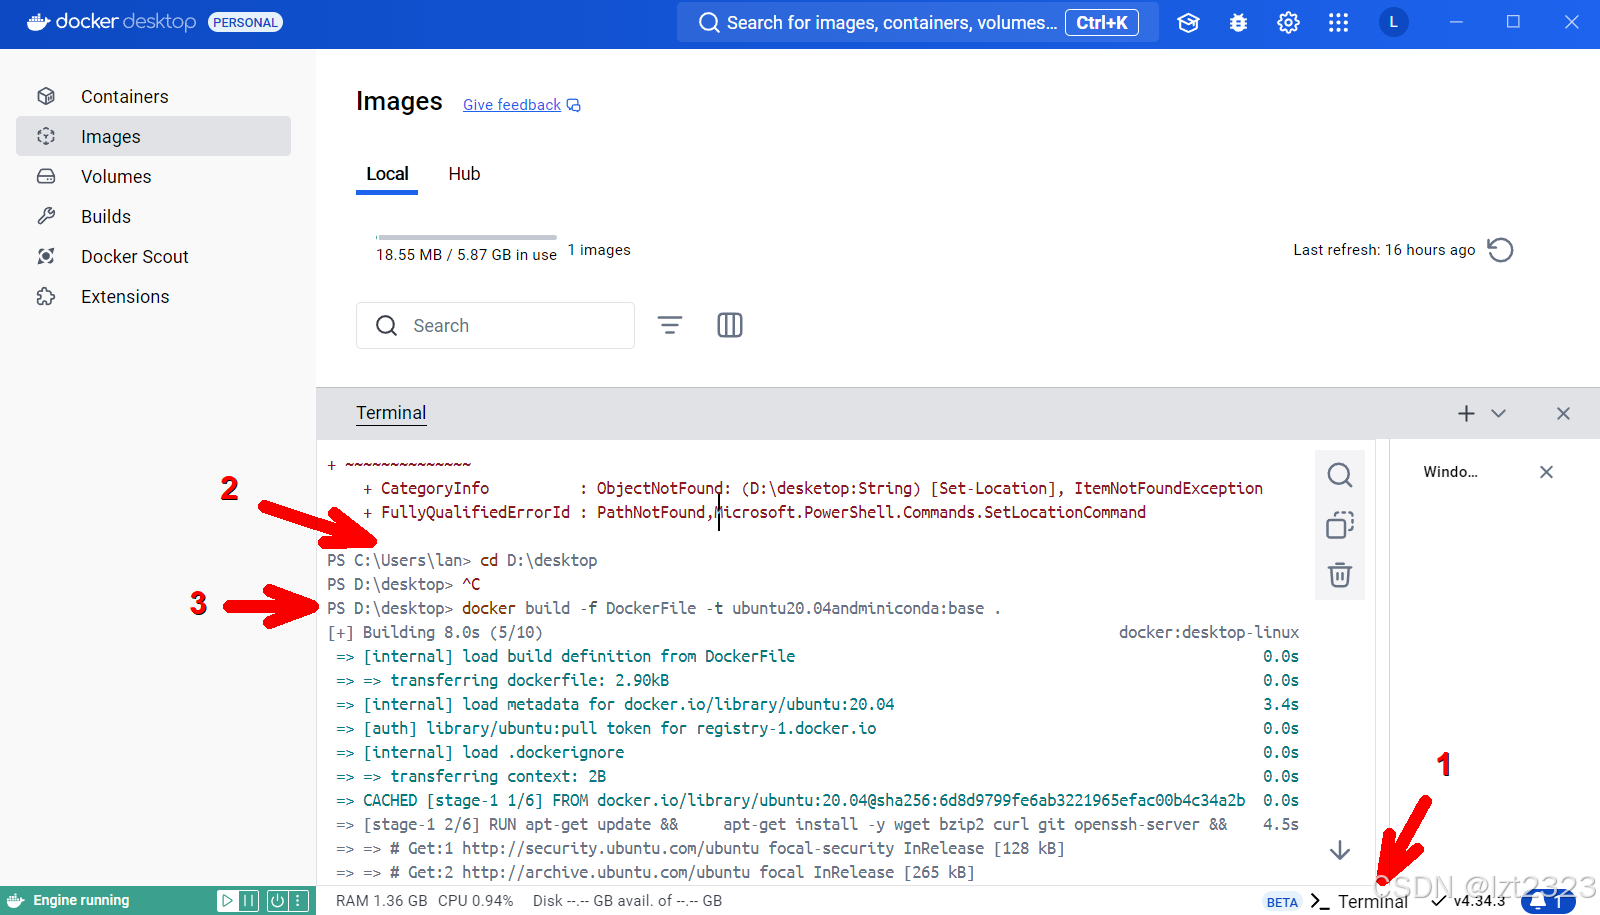The image size is (1600, 915).
Task: Click the '1 images' count text
Action: [599, 250]
